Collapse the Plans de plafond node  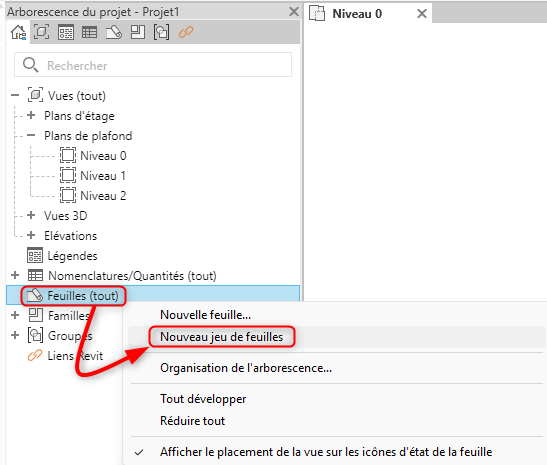31,135
